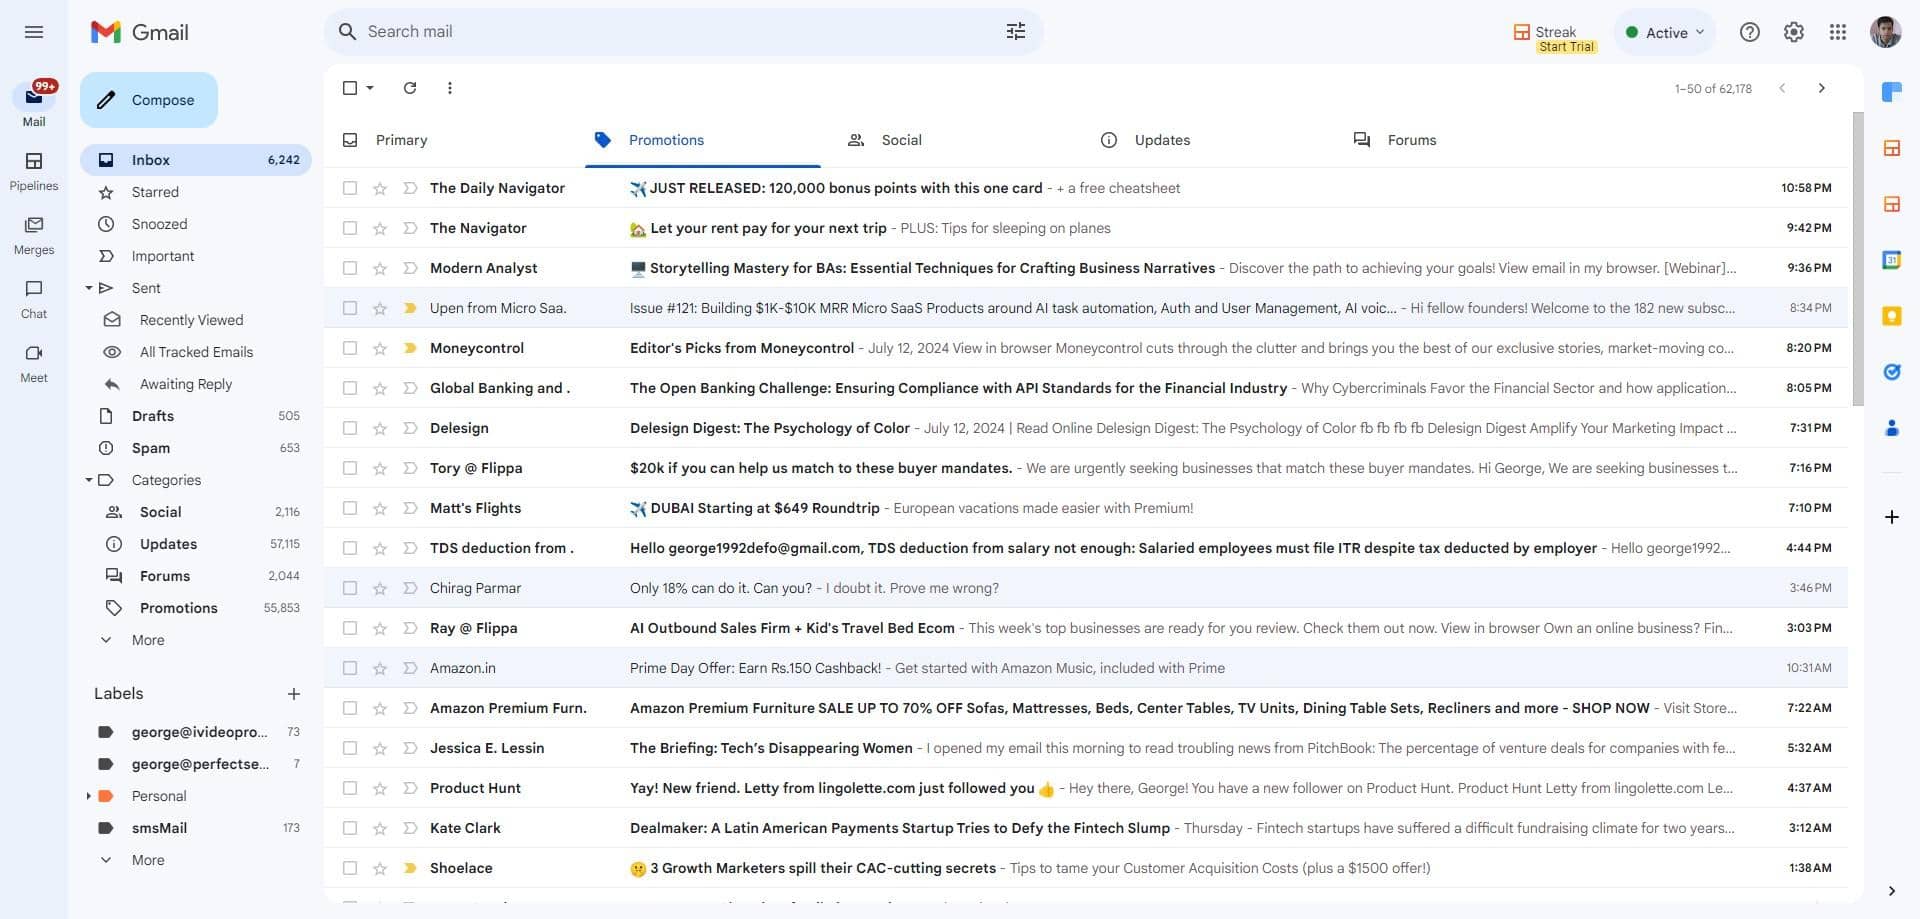Viewport: 1920px width, 919px height.
Task: Open Google Calendar side panel icon
Action: pyautogui.click(x=1891, y=260)
